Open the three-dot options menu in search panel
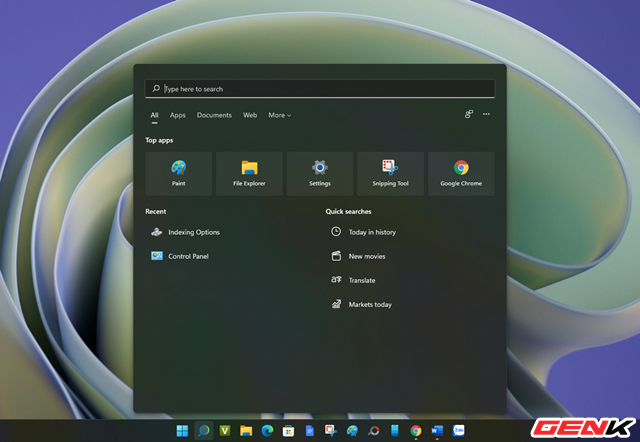Viewport: 640px width, 442px height. [x=486, y=114]
